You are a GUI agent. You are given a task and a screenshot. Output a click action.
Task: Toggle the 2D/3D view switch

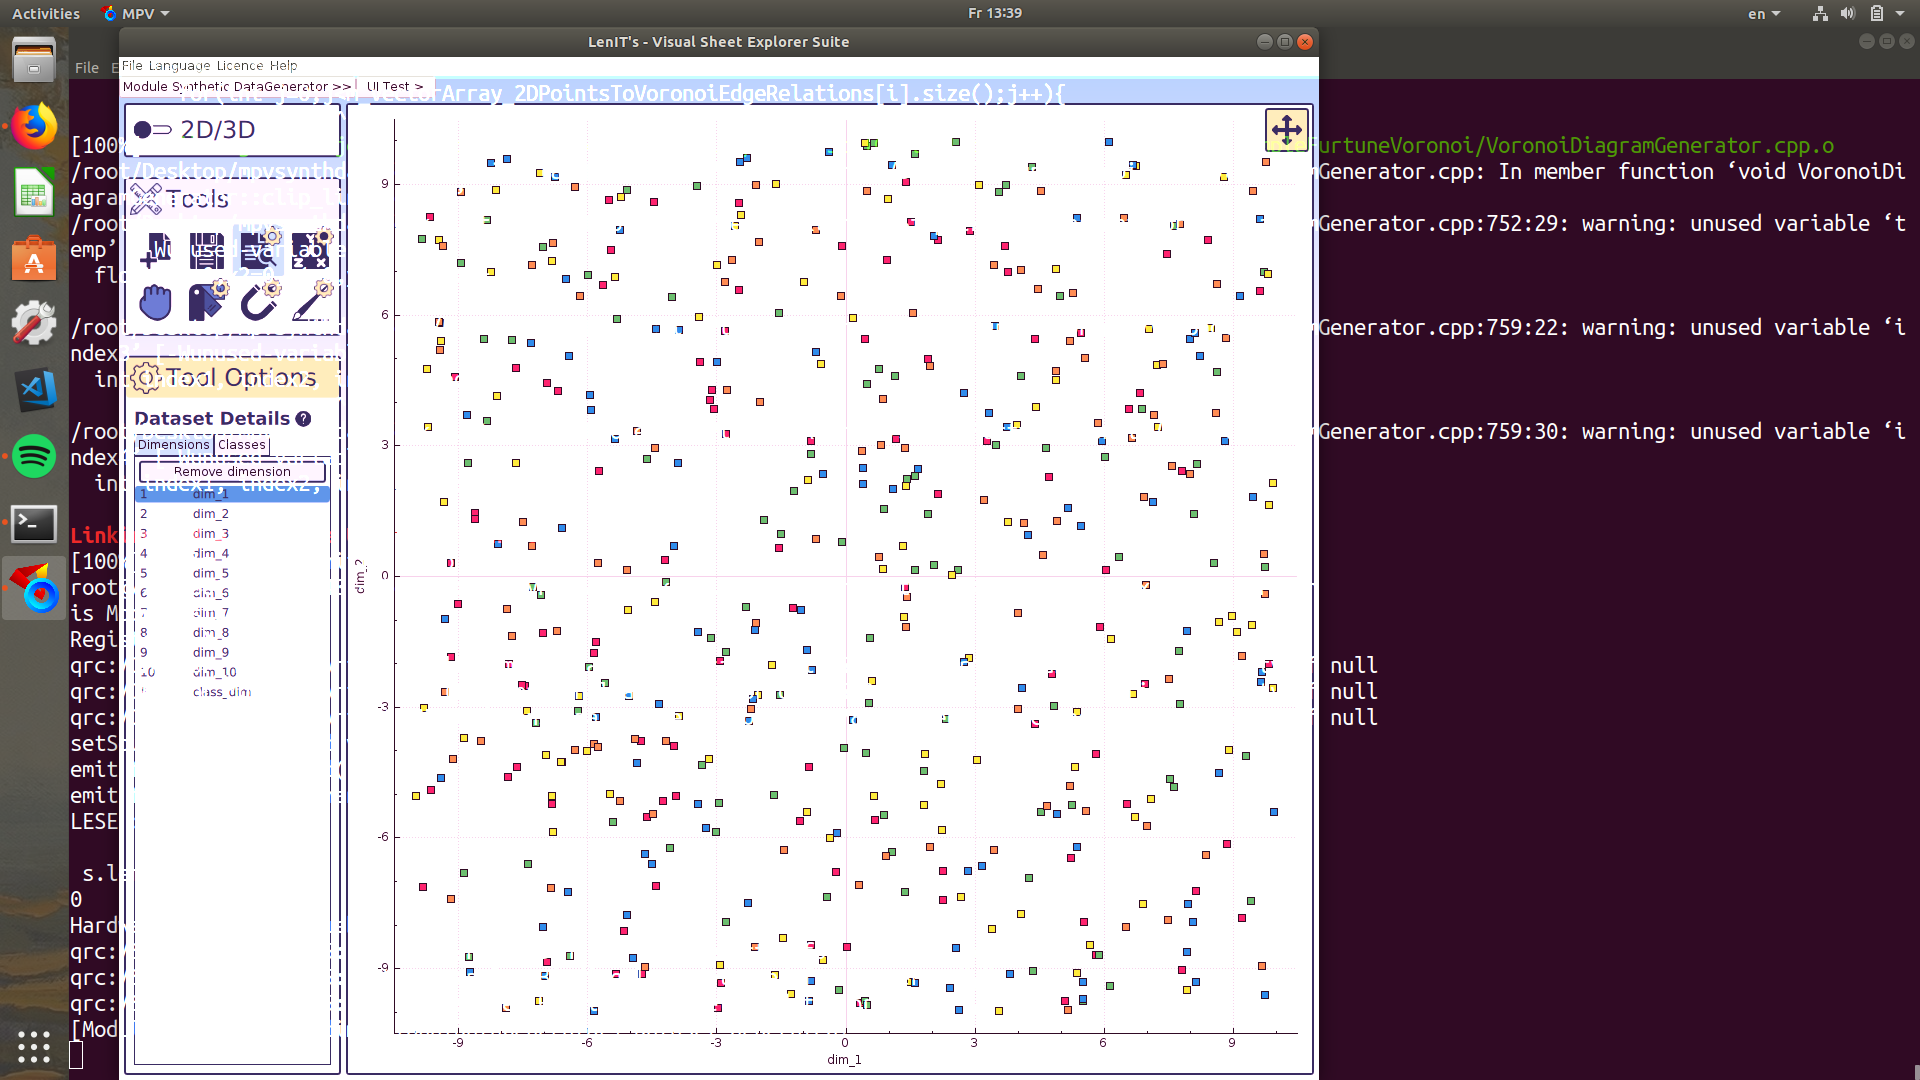[154, 130]
